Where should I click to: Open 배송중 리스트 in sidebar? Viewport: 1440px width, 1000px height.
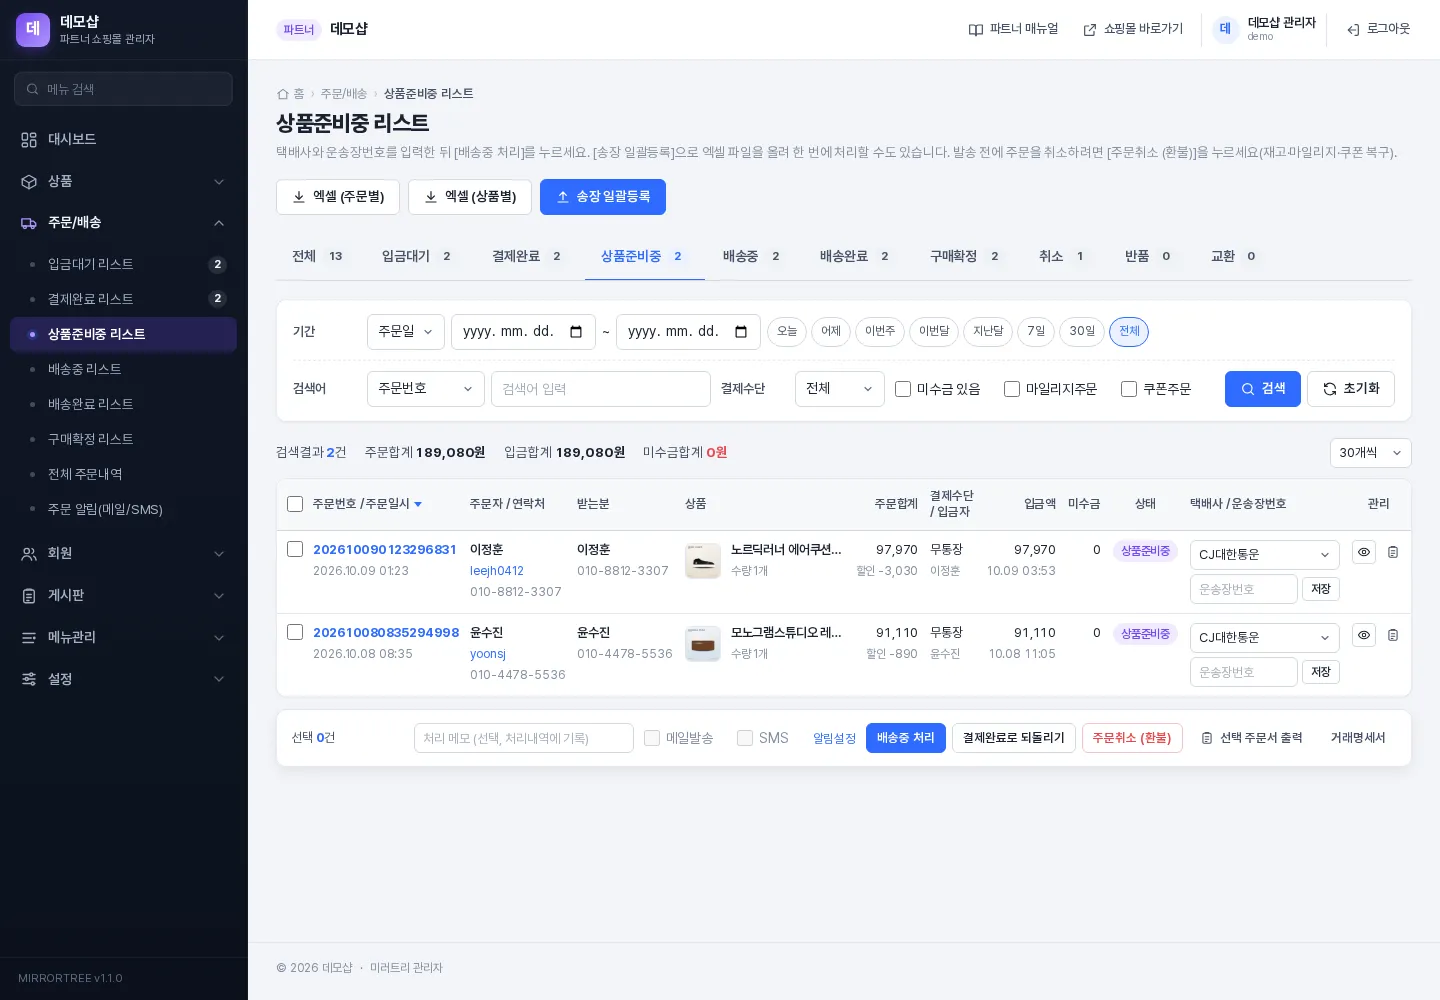click(124, 369)
